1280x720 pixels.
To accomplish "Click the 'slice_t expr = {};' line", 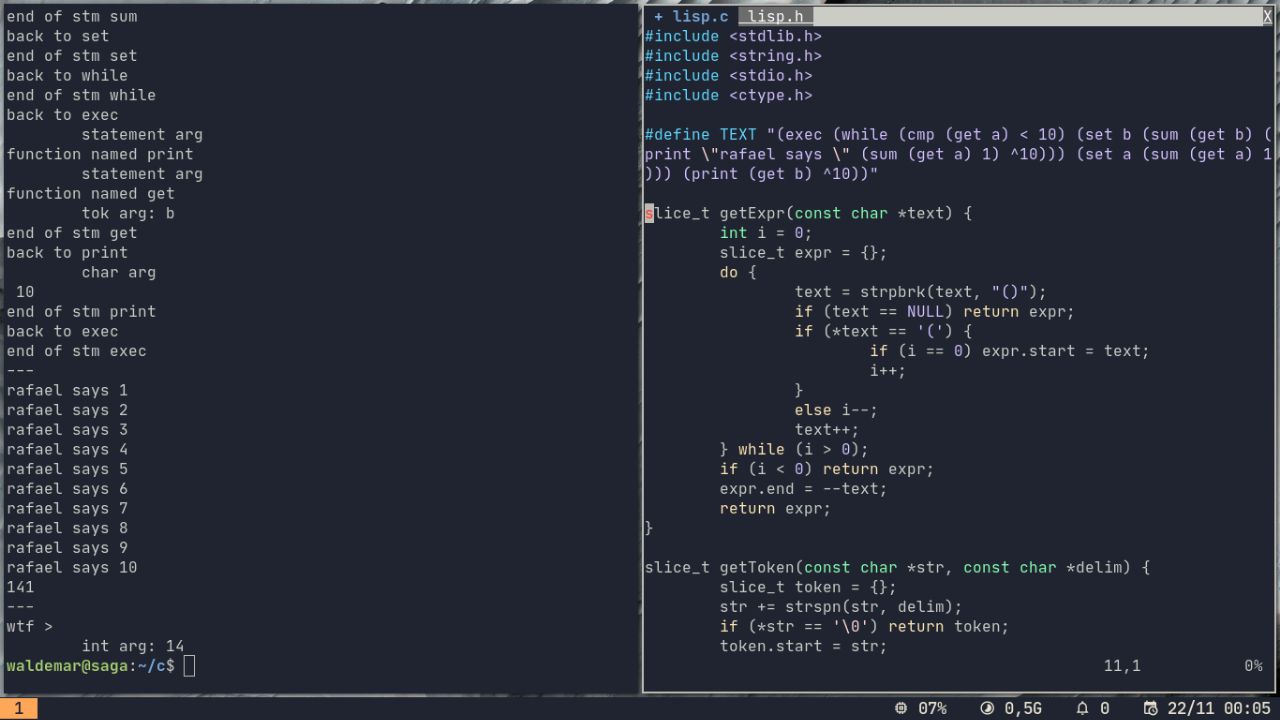I will pyautogui.click(x=803, y=253).
